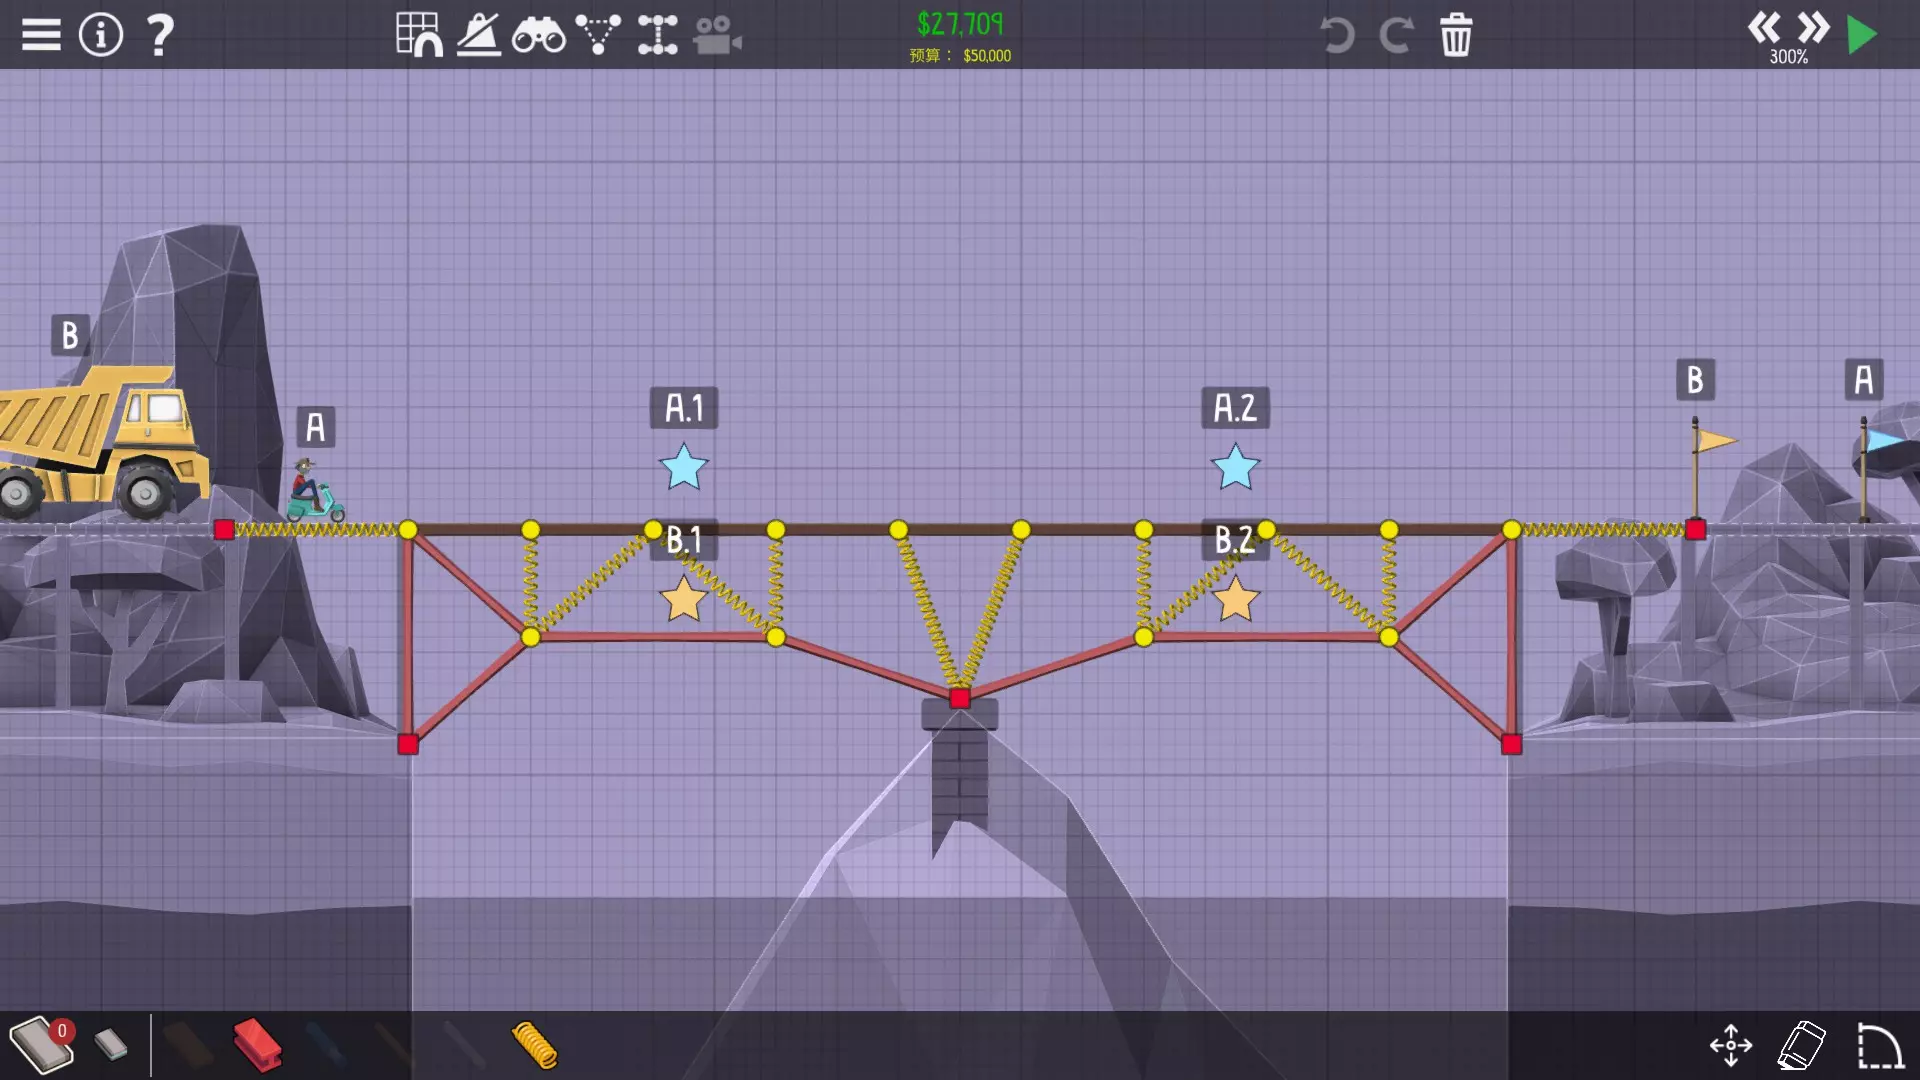This screenshot has width=1920, height=1080.
Task: Click the A.1 checkpoint label
Action: point(684,408)
